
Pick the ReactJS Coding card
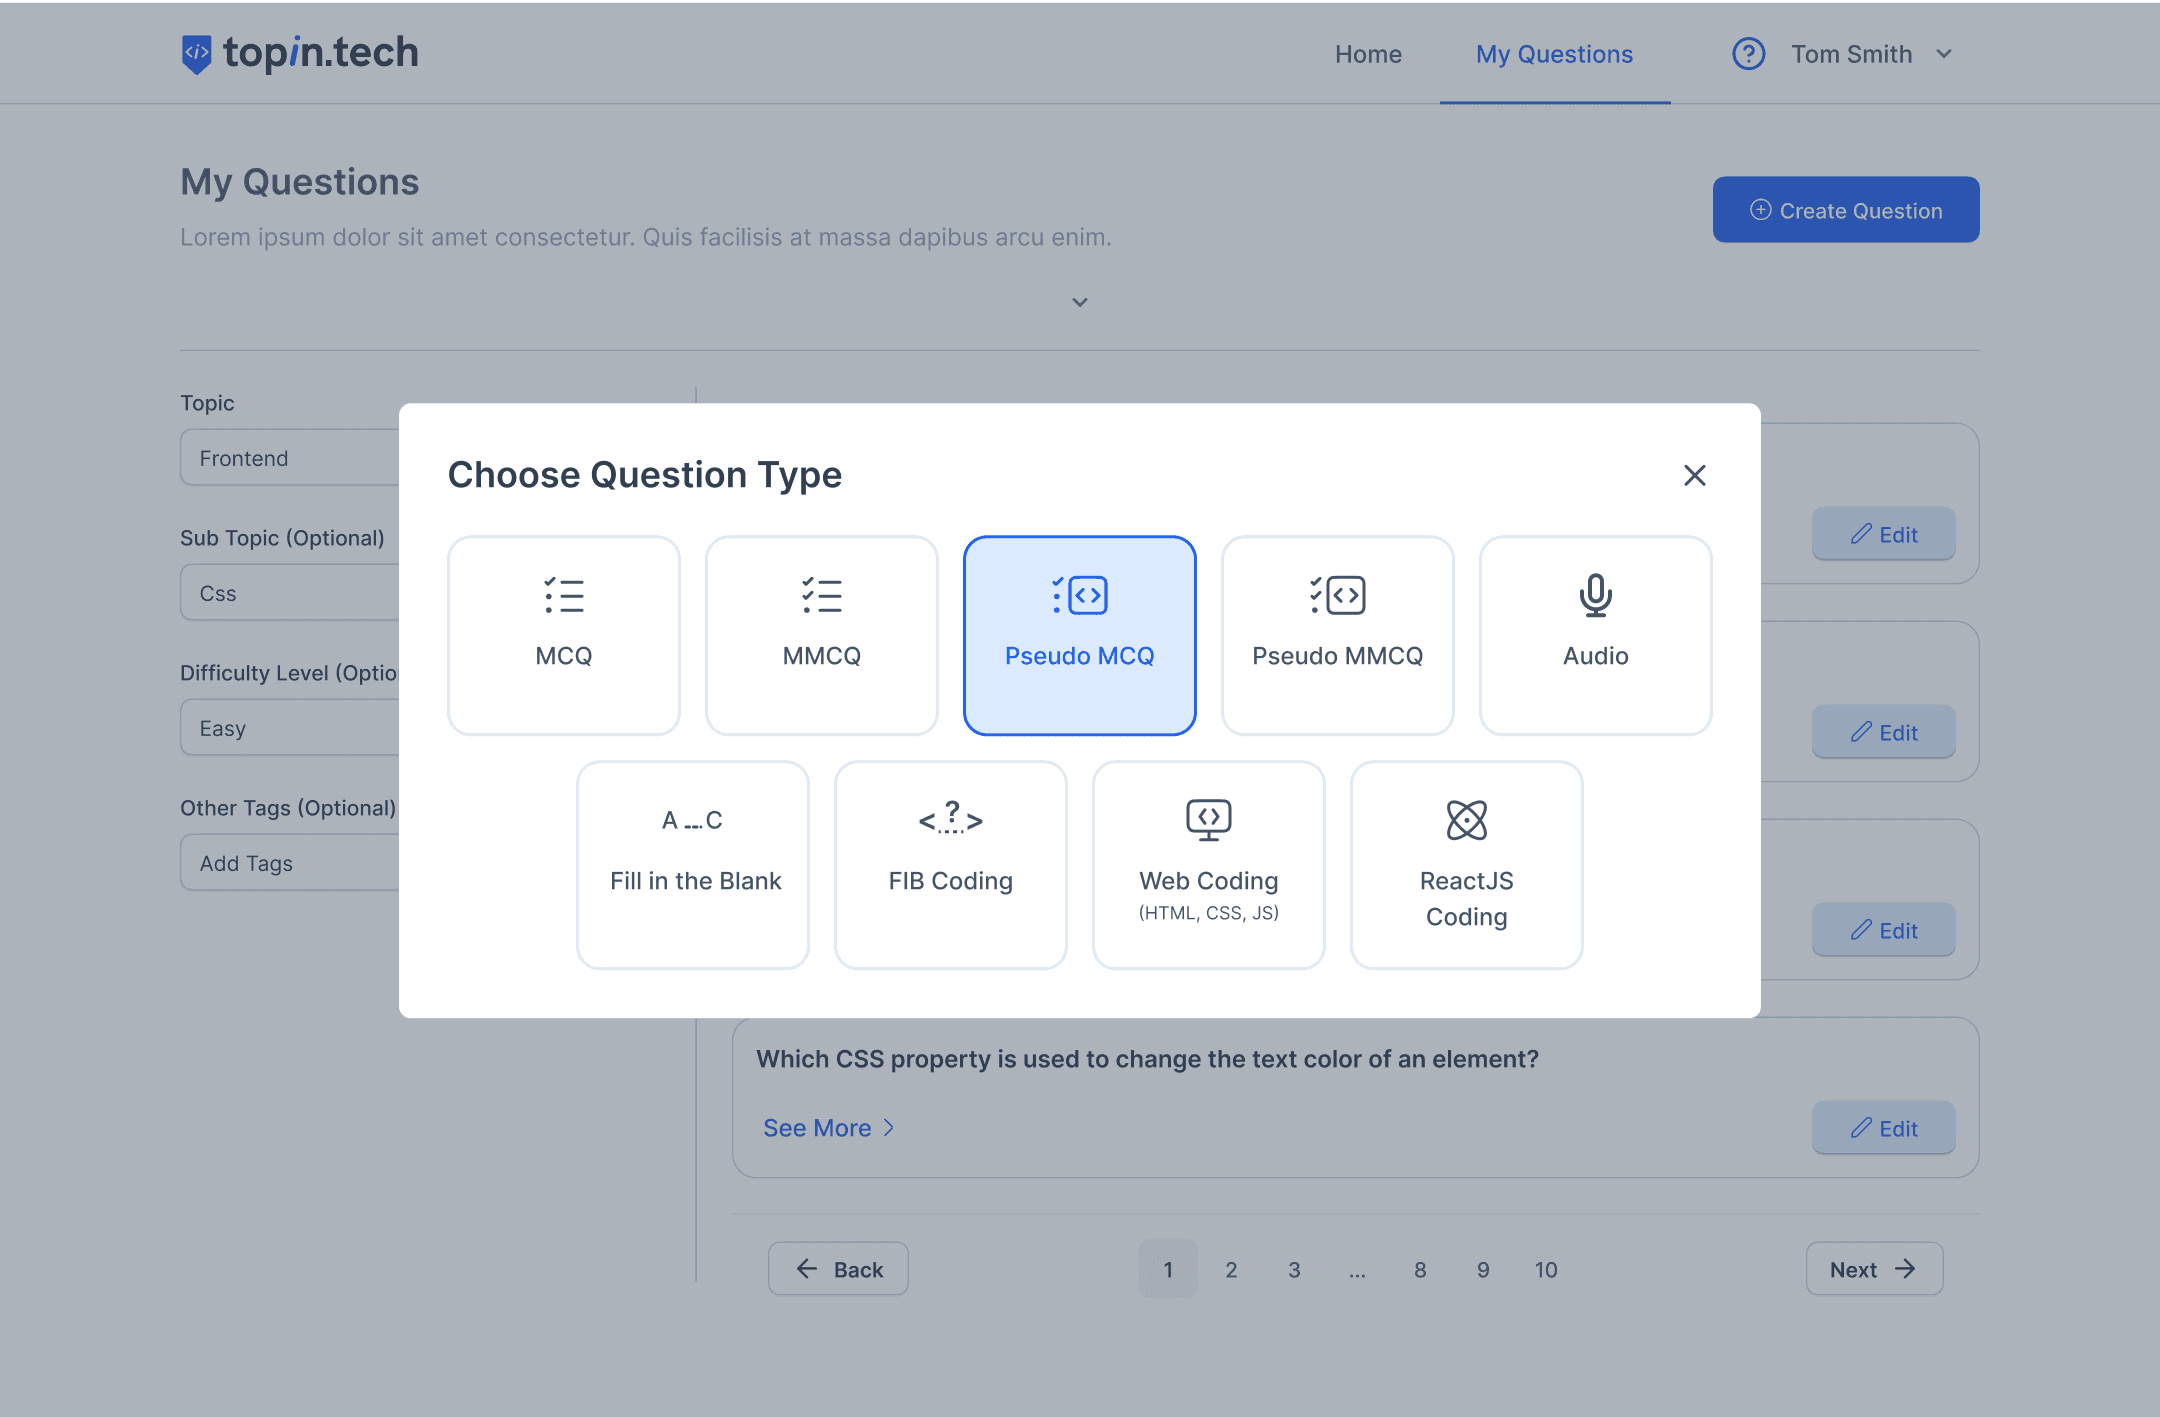pos(1466,864)
